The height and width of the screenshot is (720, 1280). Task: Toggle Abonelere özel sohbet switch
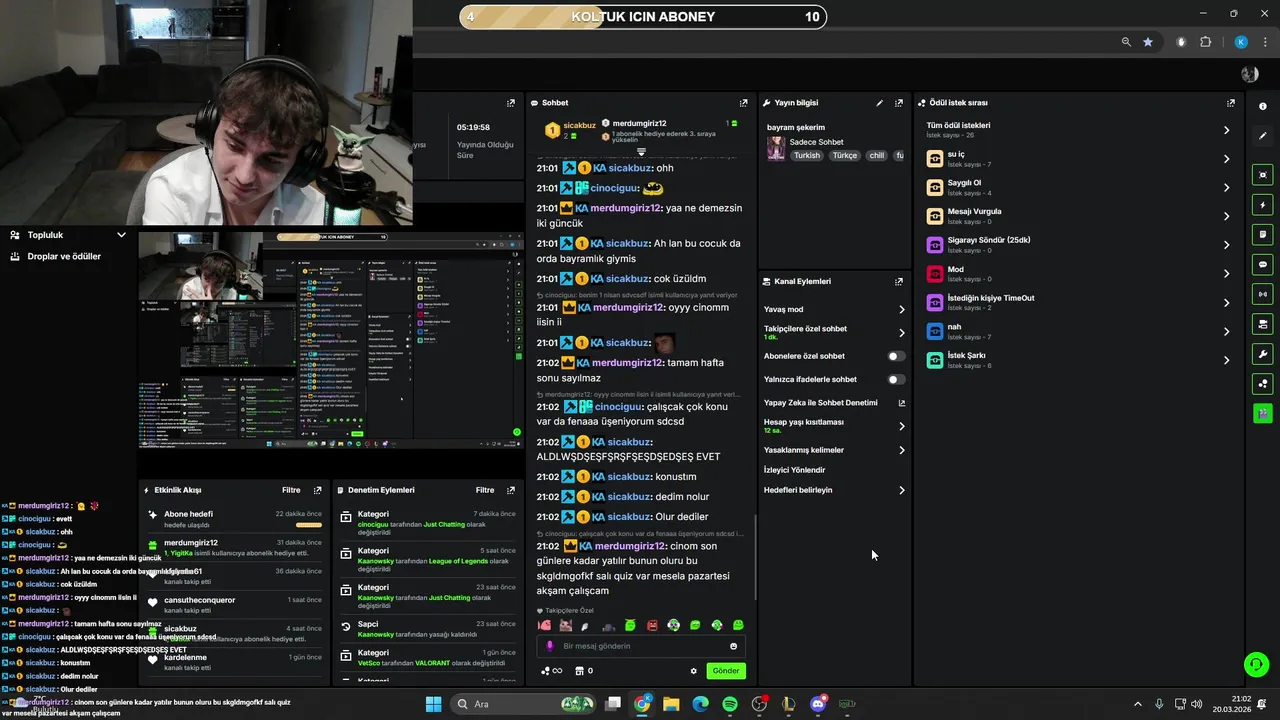click(x=896, y=356)
